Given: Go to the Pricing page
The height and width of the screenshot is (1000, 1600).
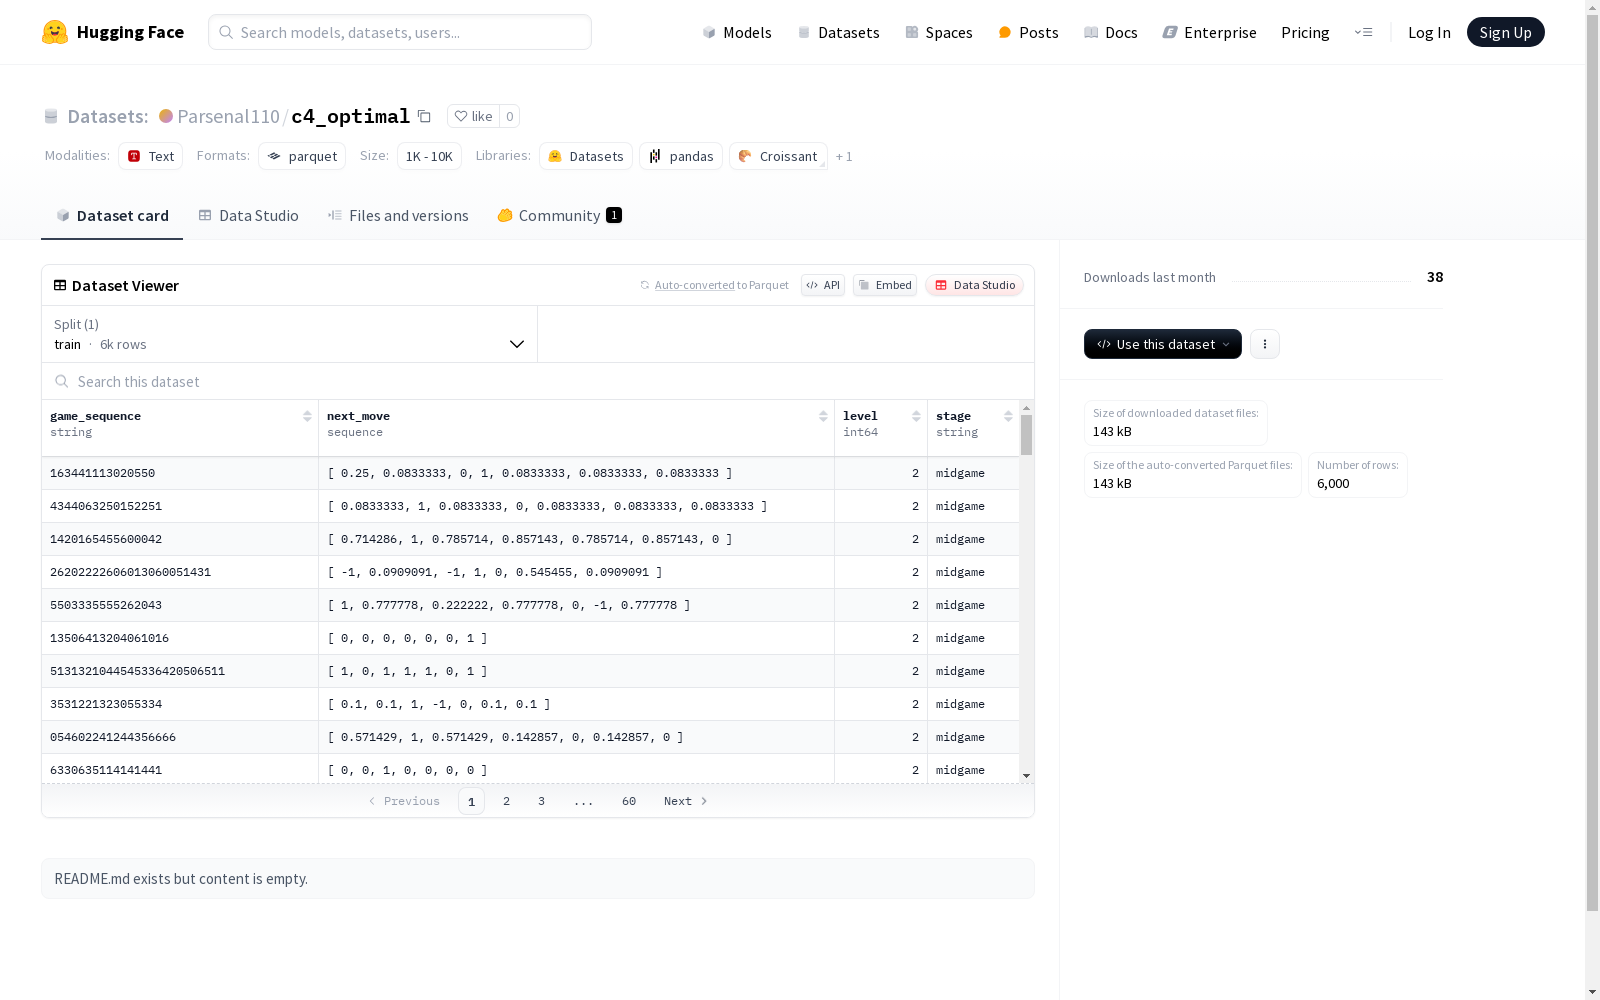Looking at the screenshot, I should point(1305,32).
